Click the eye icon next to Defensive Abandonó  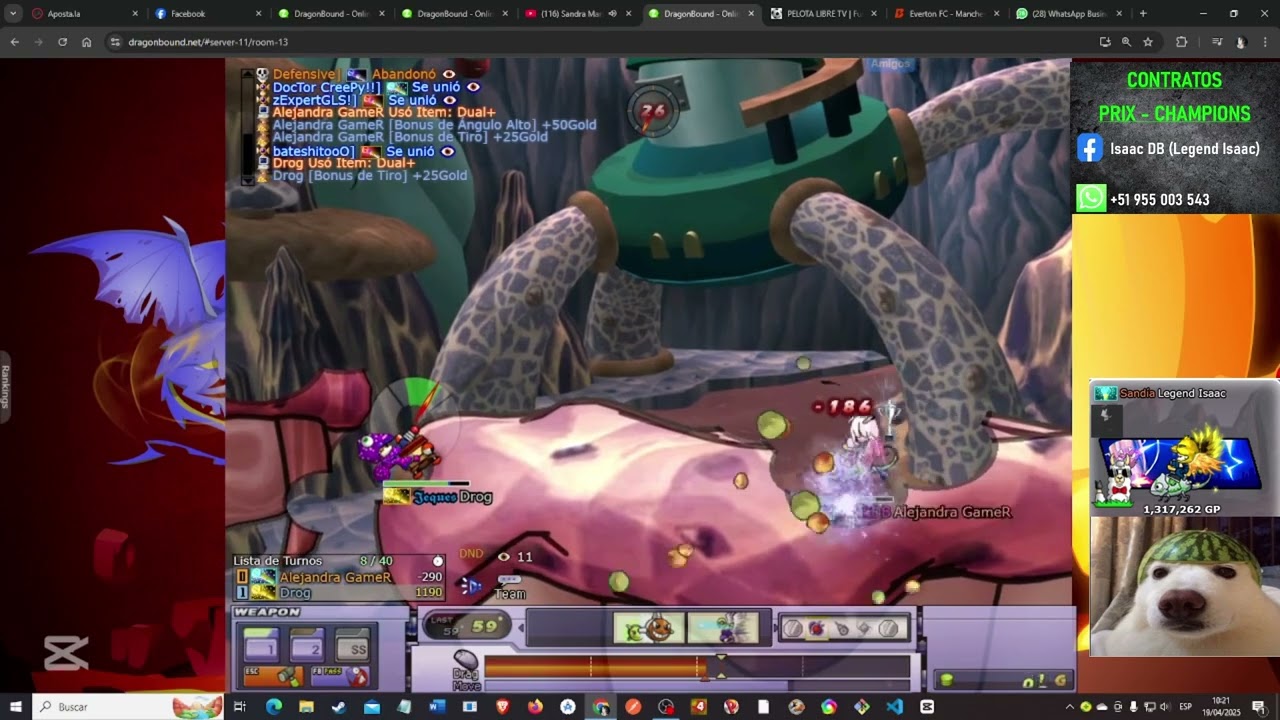(449, 74)
